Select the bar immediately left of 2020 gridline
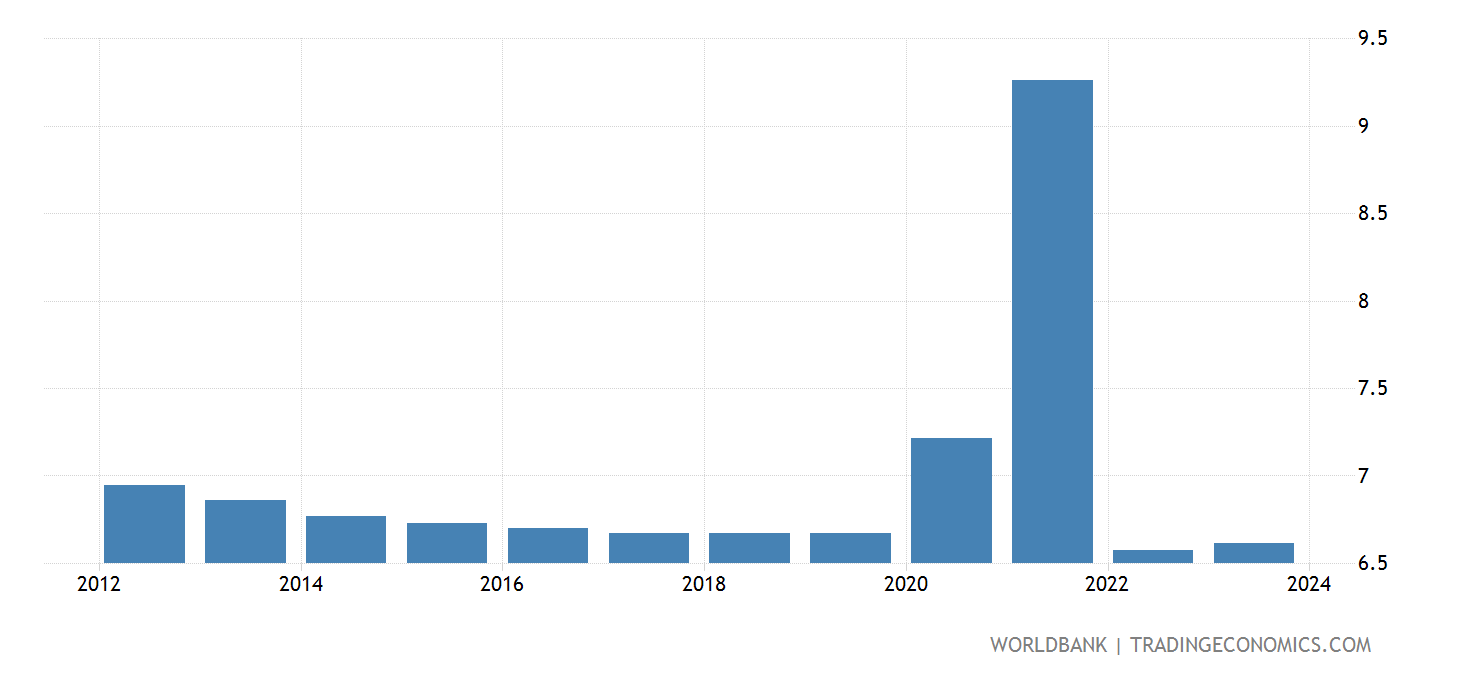Screen dimensions: 1460x680 click(x=850, y=548)
